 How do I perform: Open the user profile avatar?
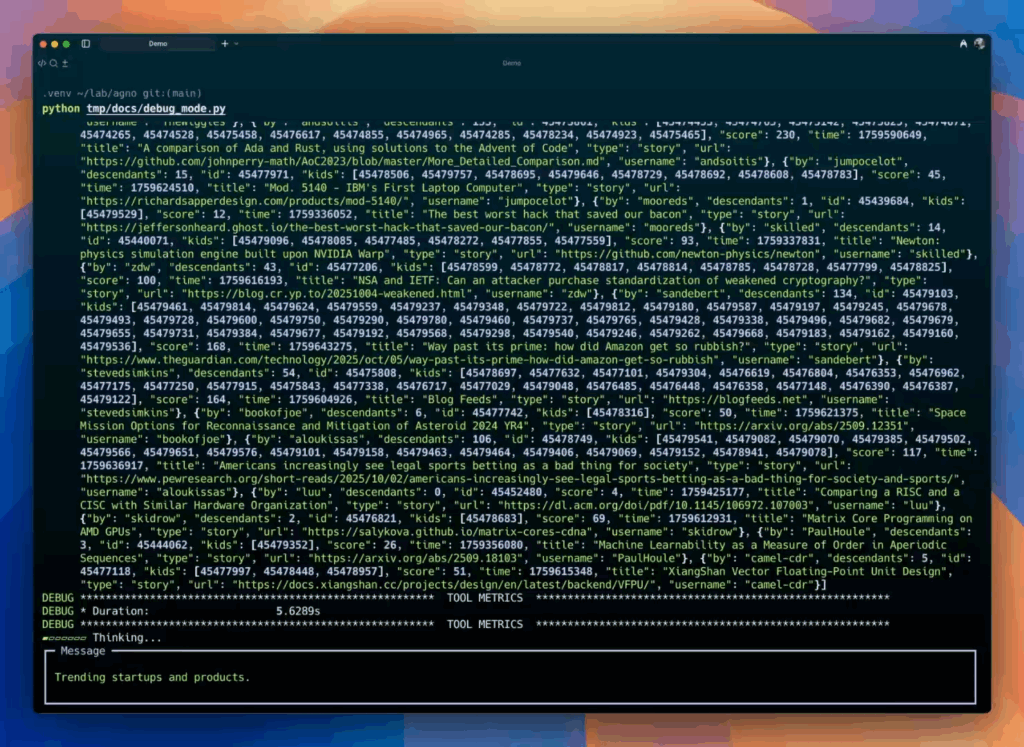[979, 44]
